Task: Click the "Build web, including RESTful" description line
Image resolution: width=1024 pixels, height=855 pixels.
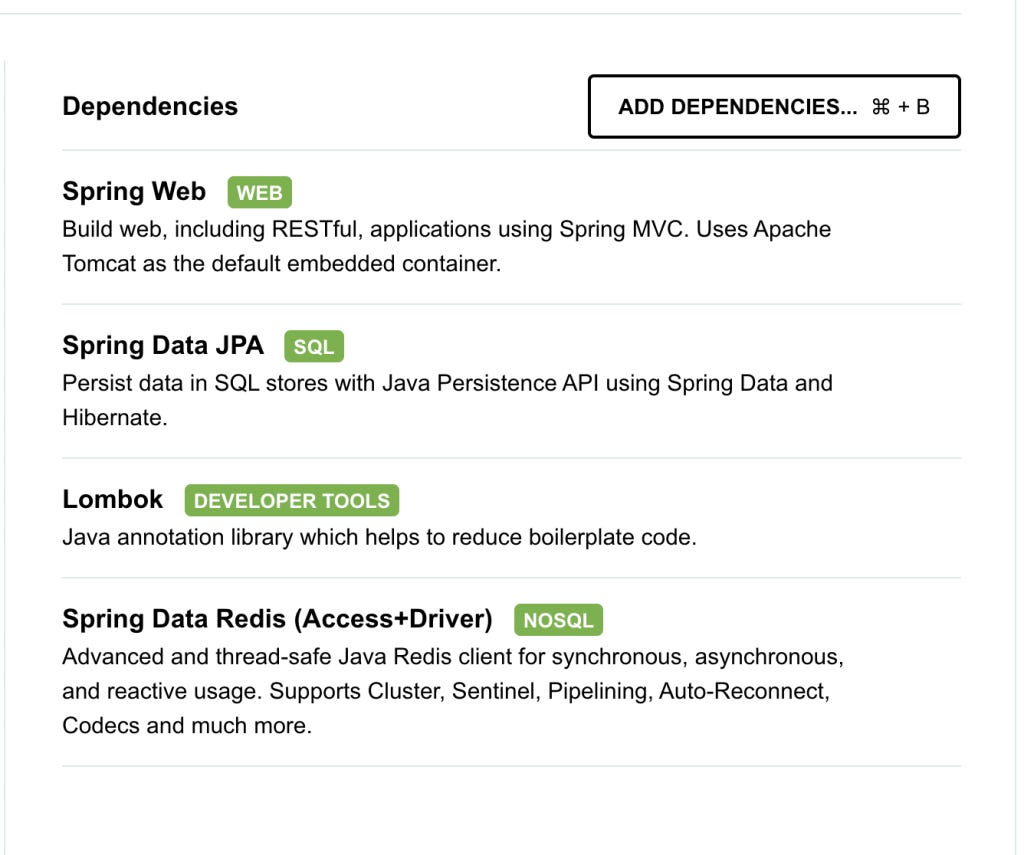Action: (447, 229)
